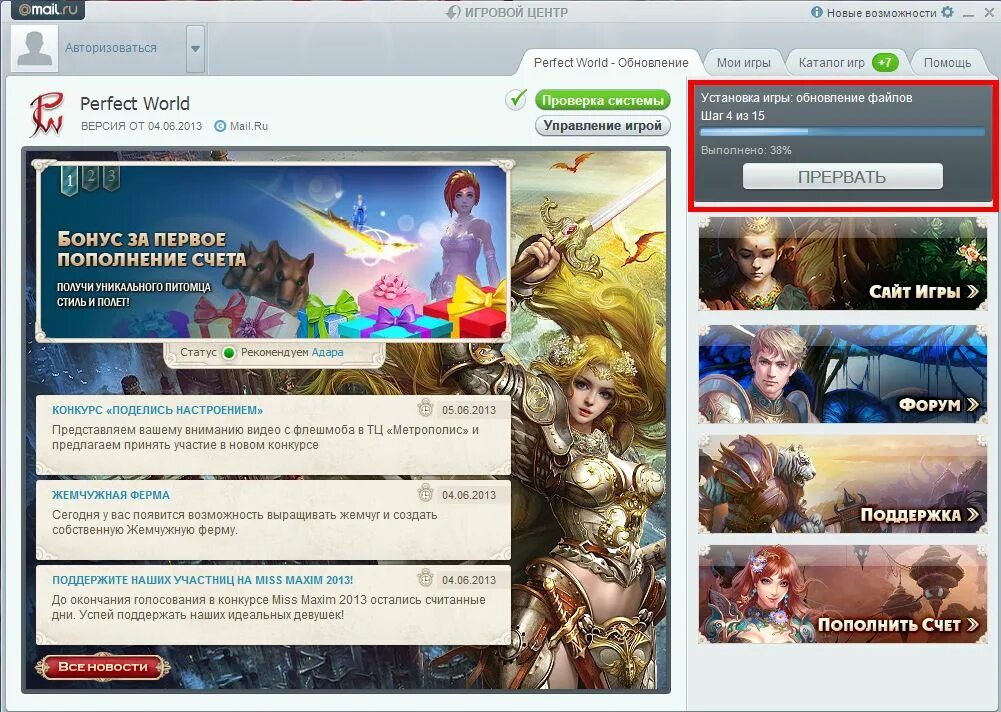This screenshot has height=712, width=1001.
Task: Open the Miss Maxim 2013 news headline
Action: click(202, 580)
